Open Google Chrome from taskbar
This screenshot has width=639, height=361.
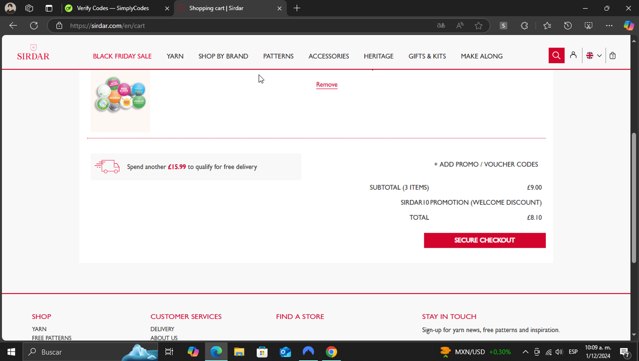(331, 352)
